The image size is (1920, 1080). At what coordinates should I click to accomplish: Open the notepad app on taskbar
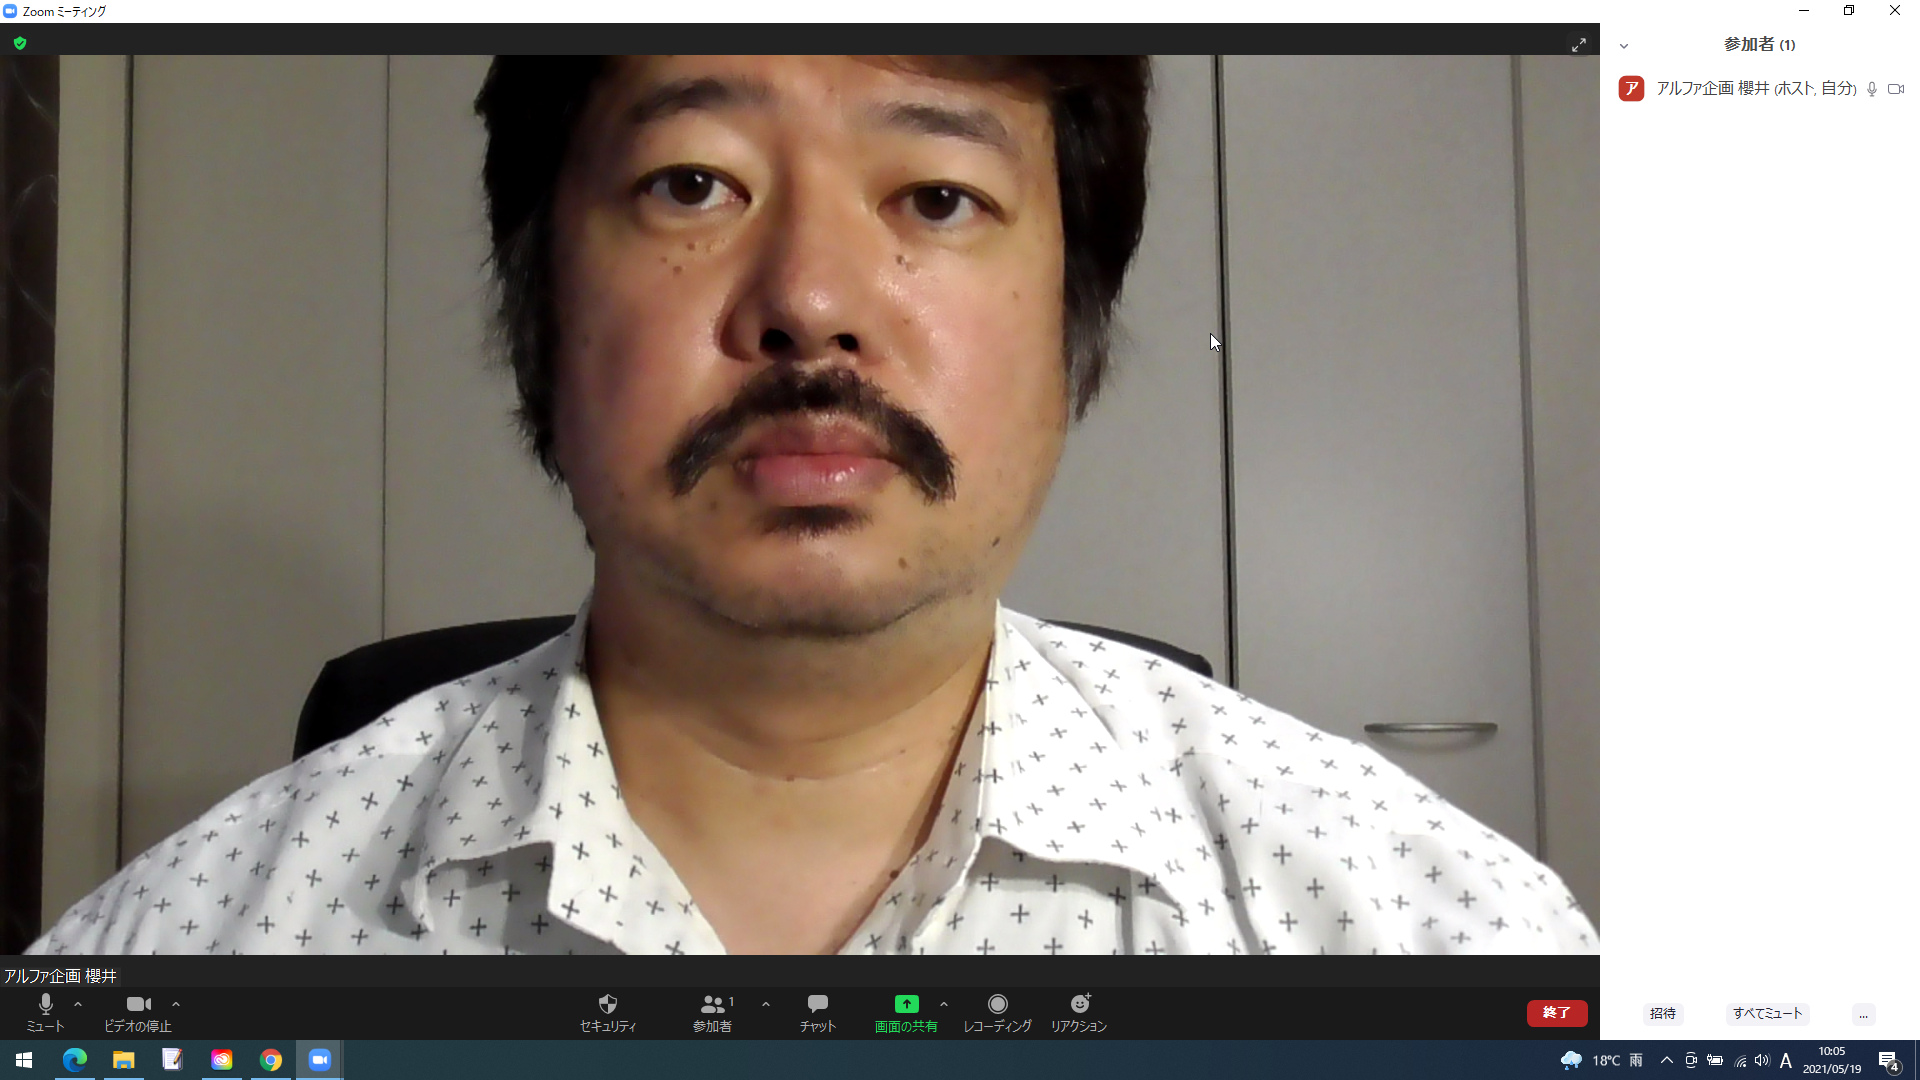click(x=172, y=1060)
